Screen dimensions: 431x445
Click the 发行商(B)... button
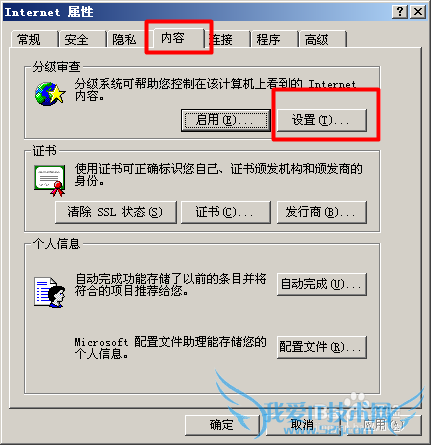[x=322, y=212]
